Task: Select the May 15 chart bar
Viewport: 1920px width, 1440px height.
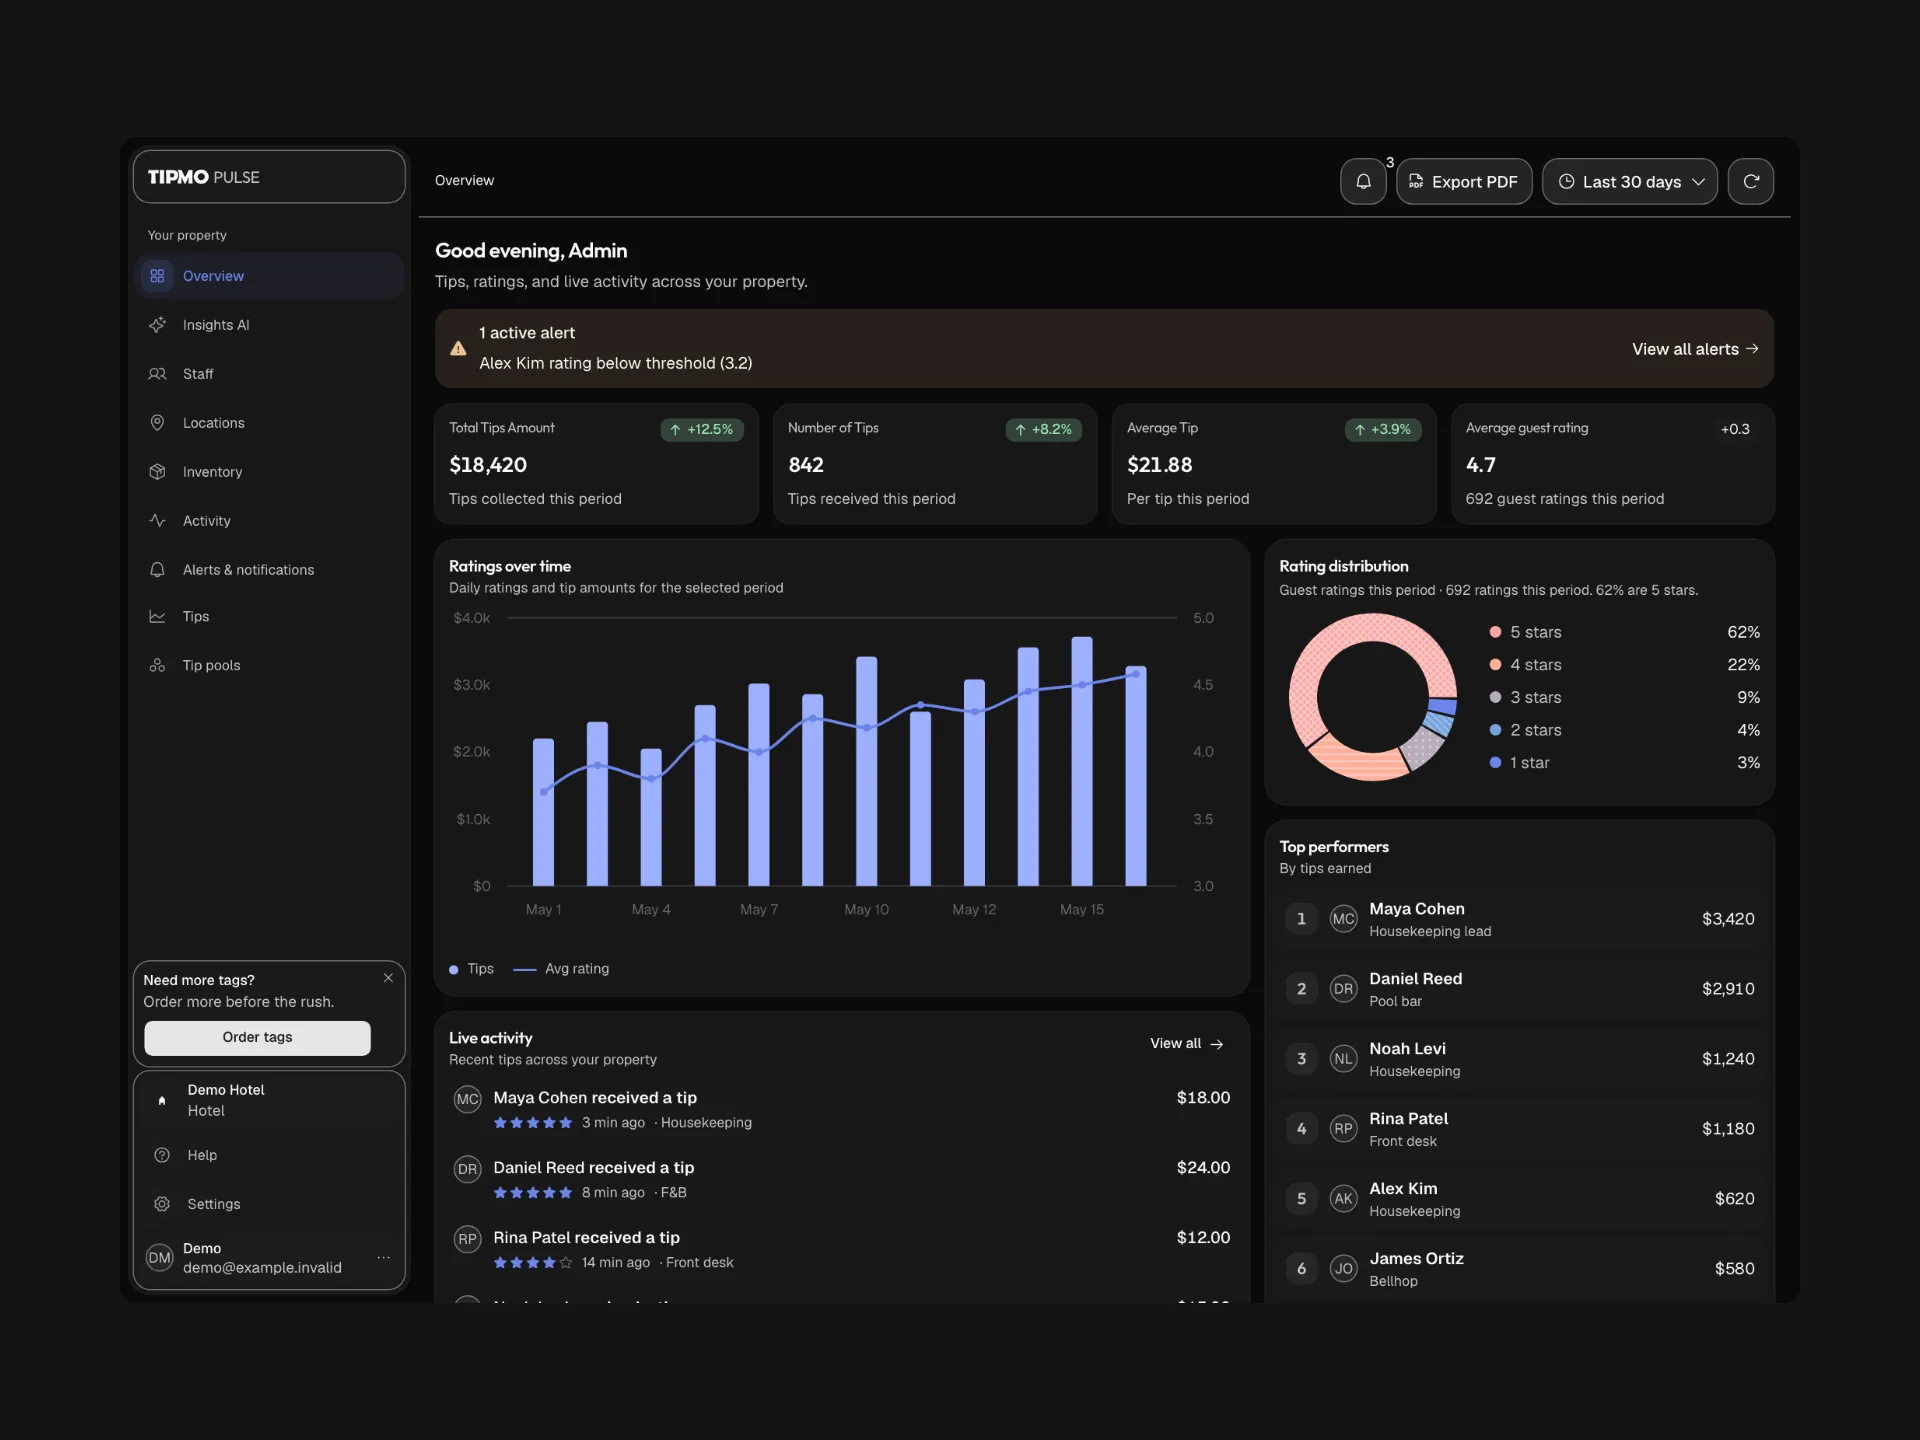Action: point(1082,761)
